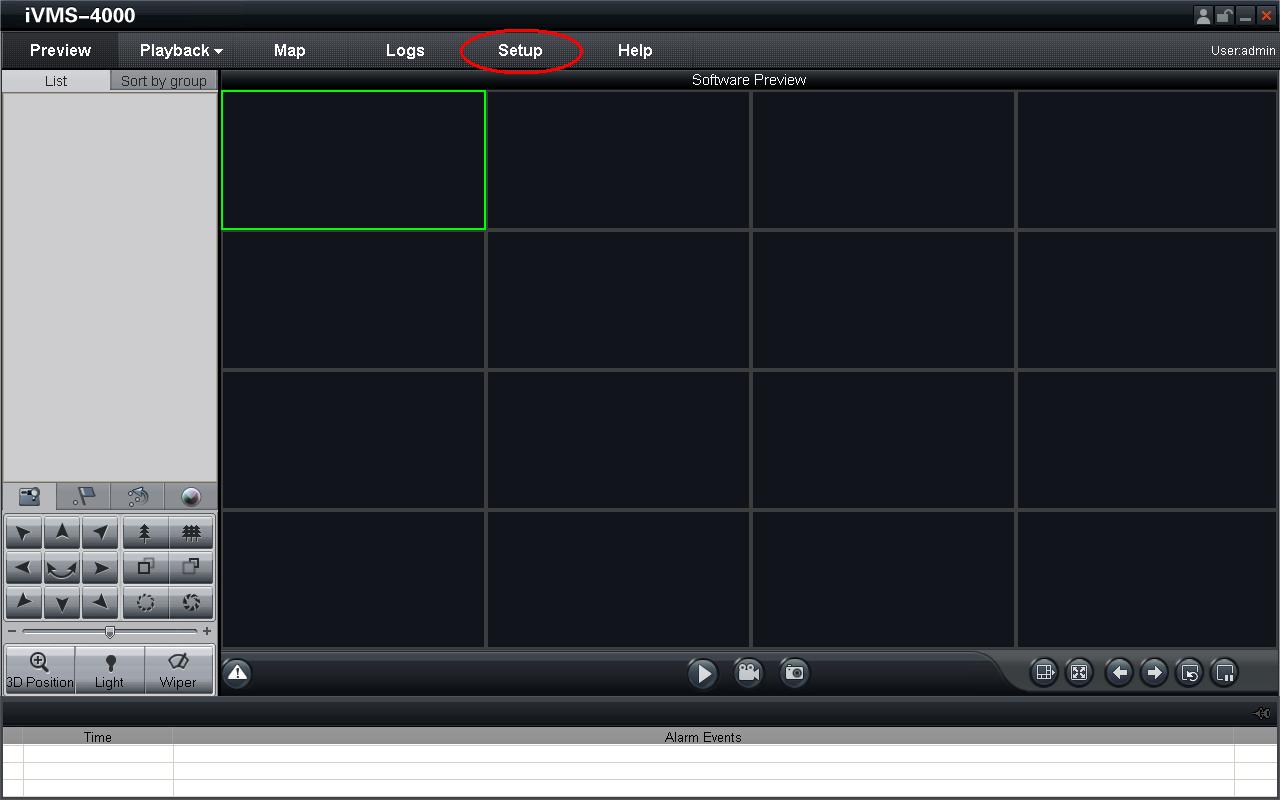Screen dimensions: 1280x800
Task: Move PTZ camera down-right
Action: [100, 603]
